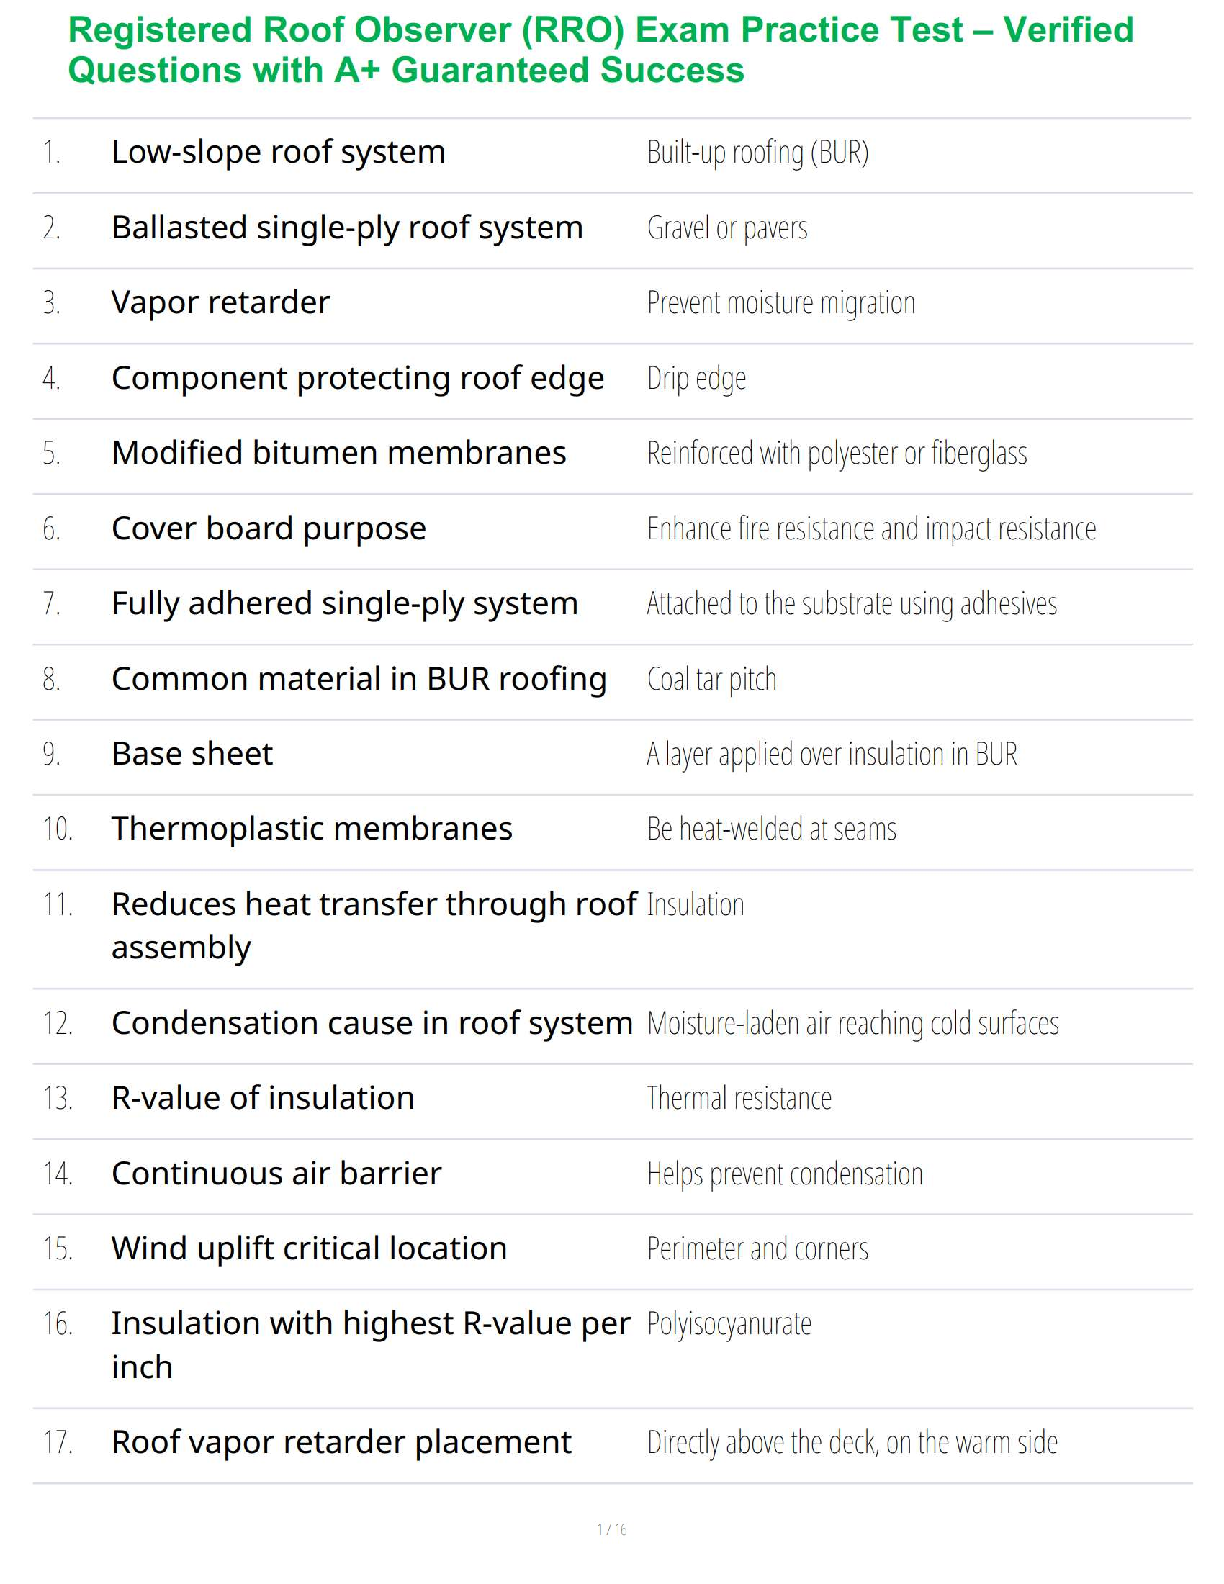The width and height of the screenshot is (1224, 1584).
Task: Click 'Attached to the substrate using adhesives'
Action: click(851, 604)
